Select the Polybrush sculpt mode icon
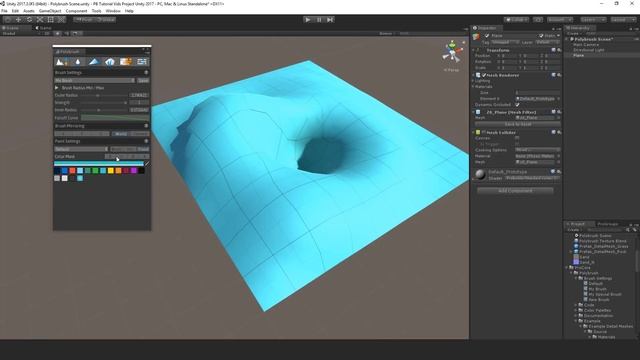This screenshot has width=640, height=360. click(x=62, y=62)
